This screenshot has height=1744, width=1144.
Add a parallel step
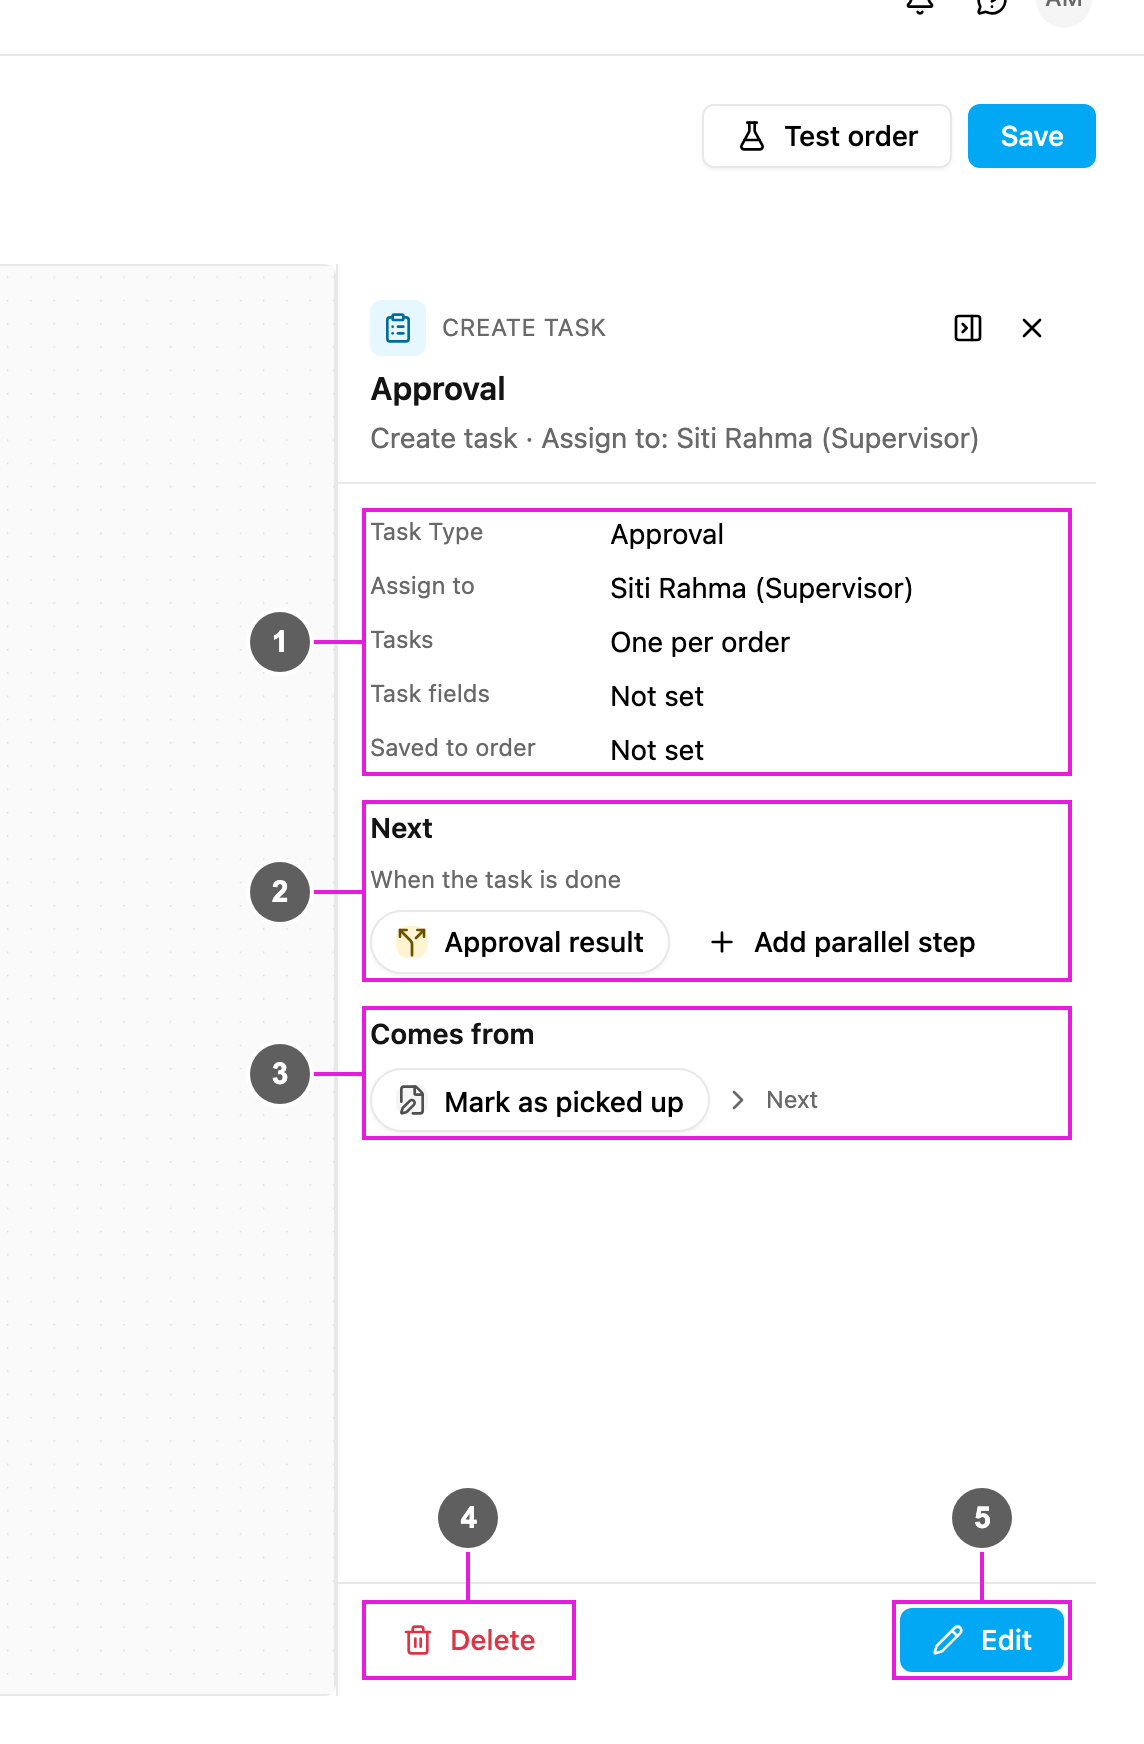point(843,942)
